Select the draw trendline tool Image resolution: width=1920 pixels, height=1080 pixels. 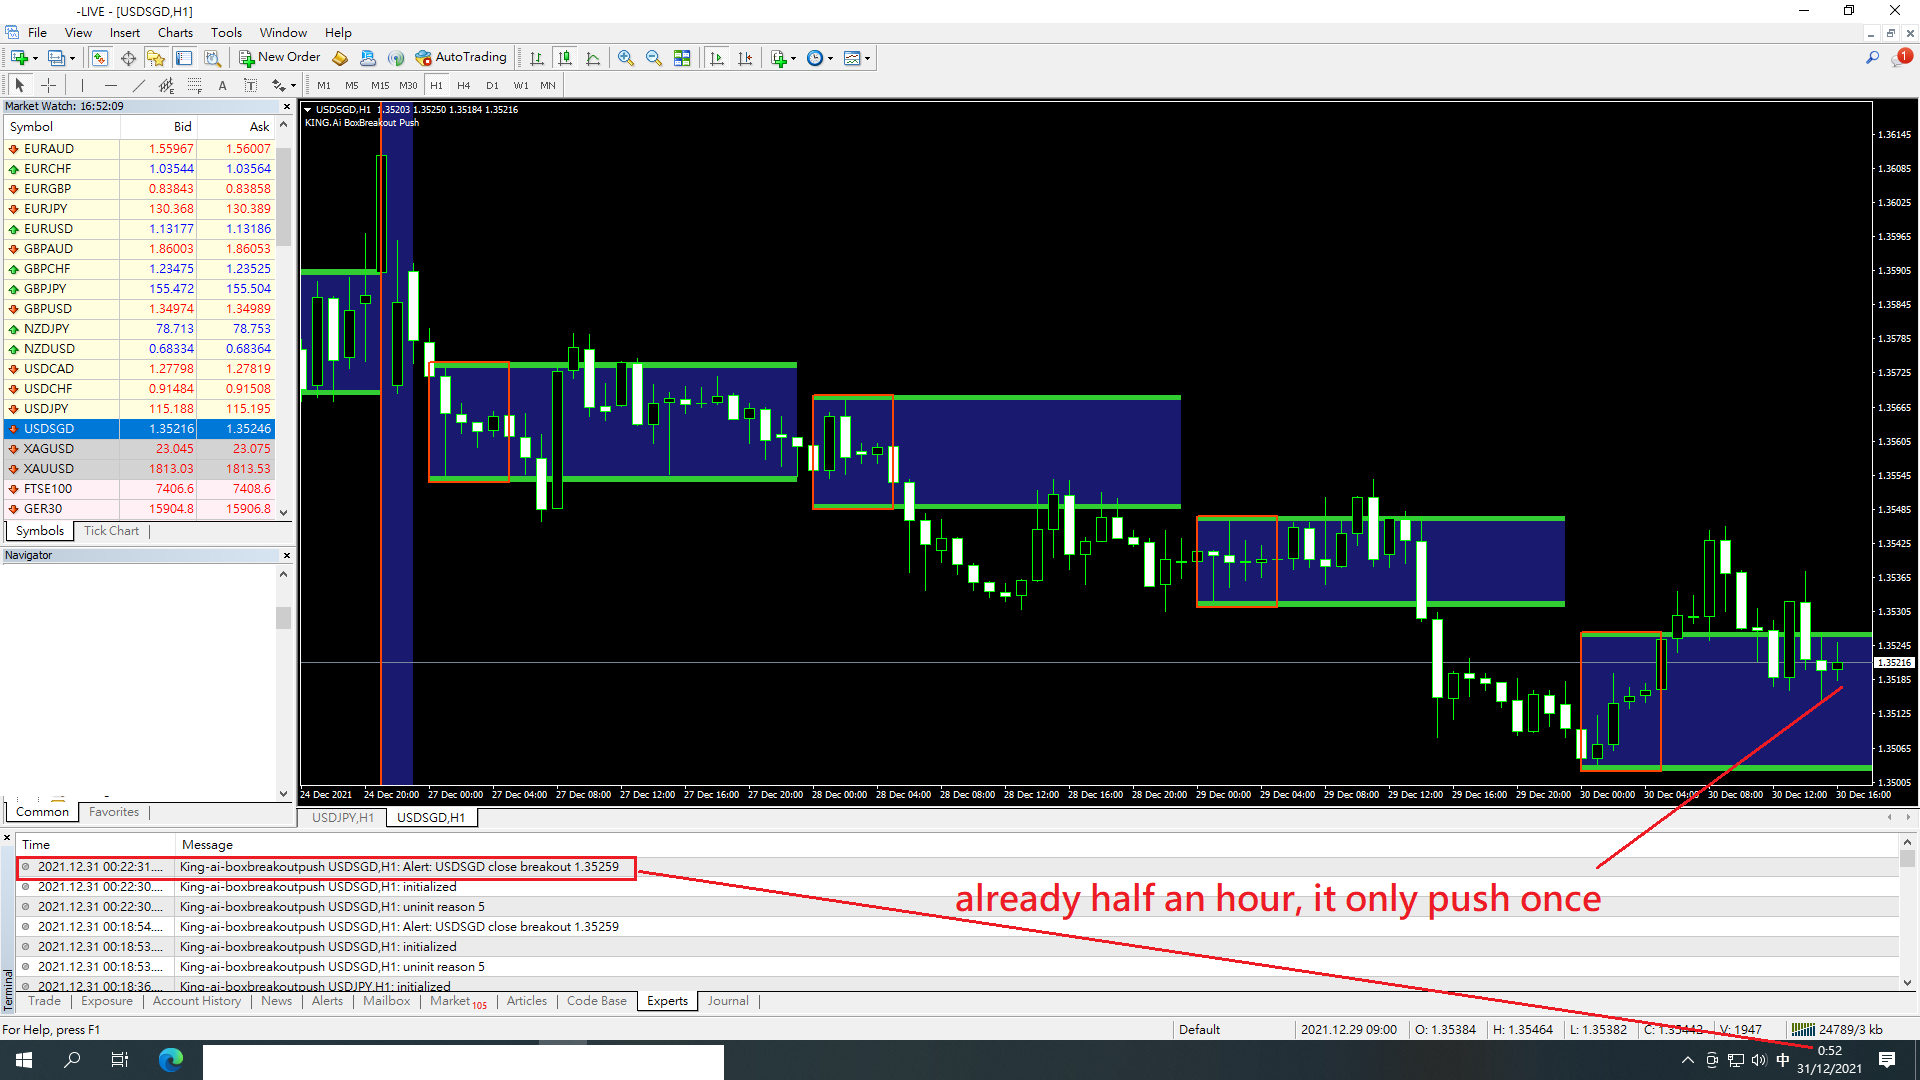(x=139, y=85)
